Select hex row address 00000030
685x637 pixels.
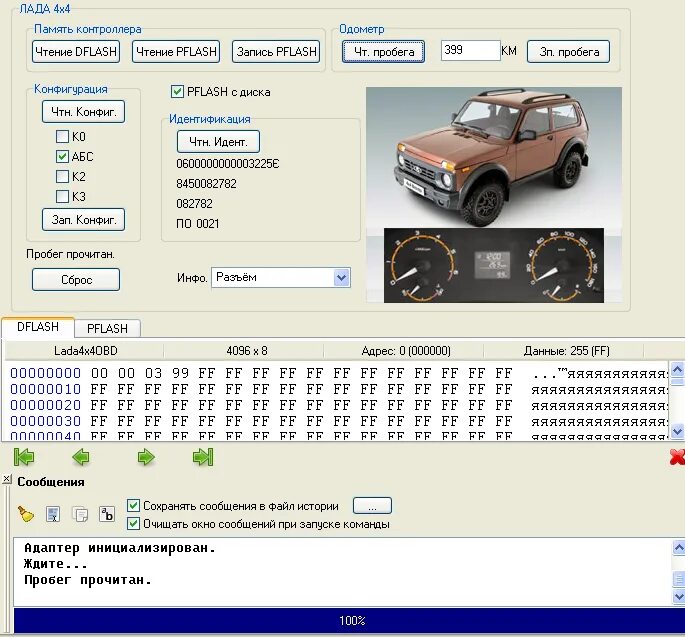(45, 421)
